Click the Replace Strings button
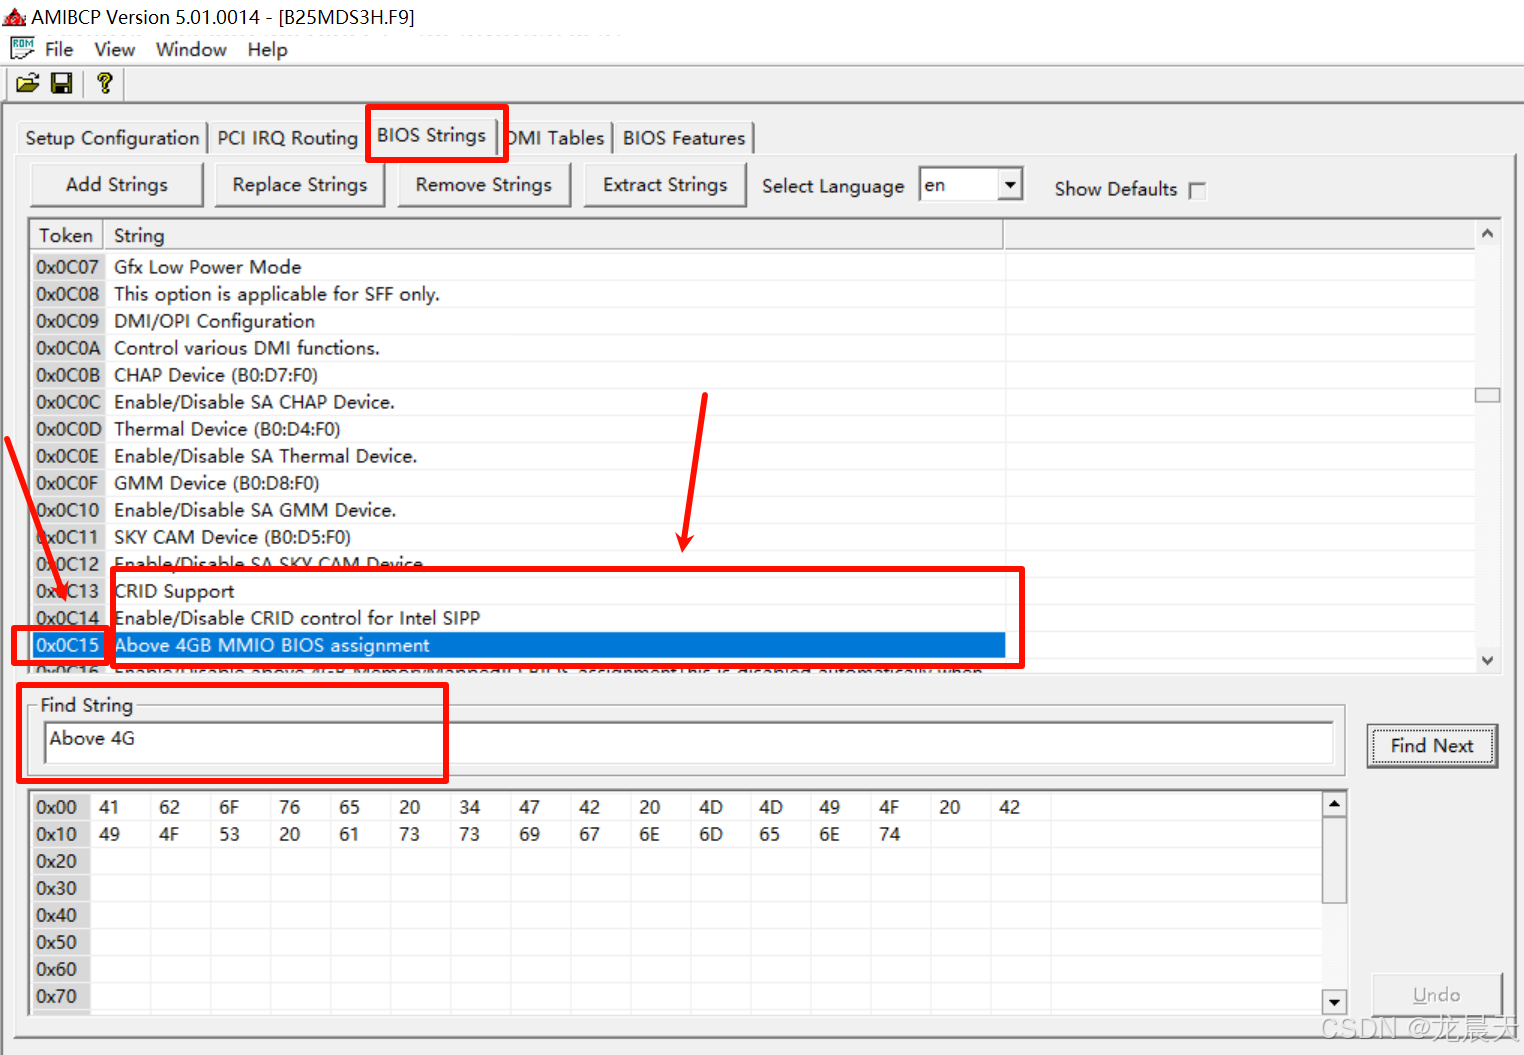This screenshot has width=1524, height=1055. [x=300, y=185]
